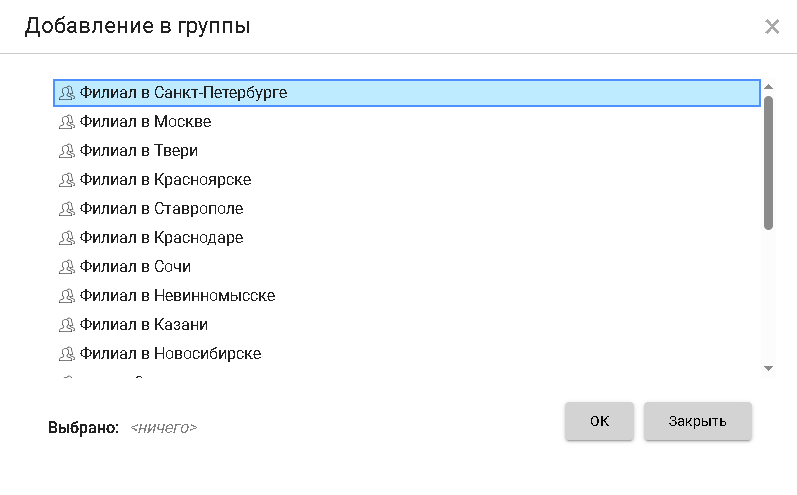Select the row Филиал в Невинномысске

point(407,296)
